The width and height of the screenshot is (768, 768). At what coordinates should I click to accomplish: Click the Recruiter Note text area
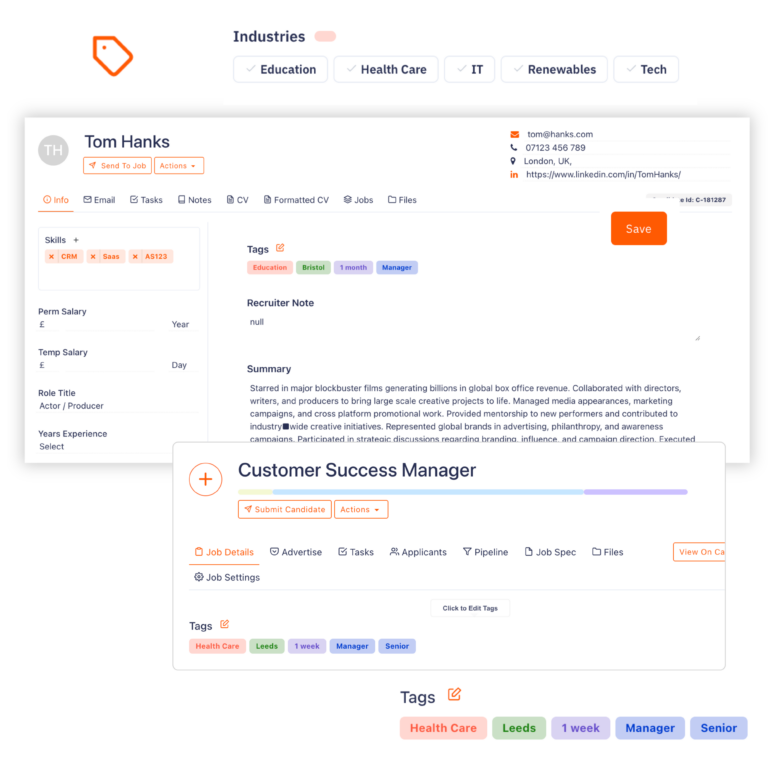click(x=473, y=328)
